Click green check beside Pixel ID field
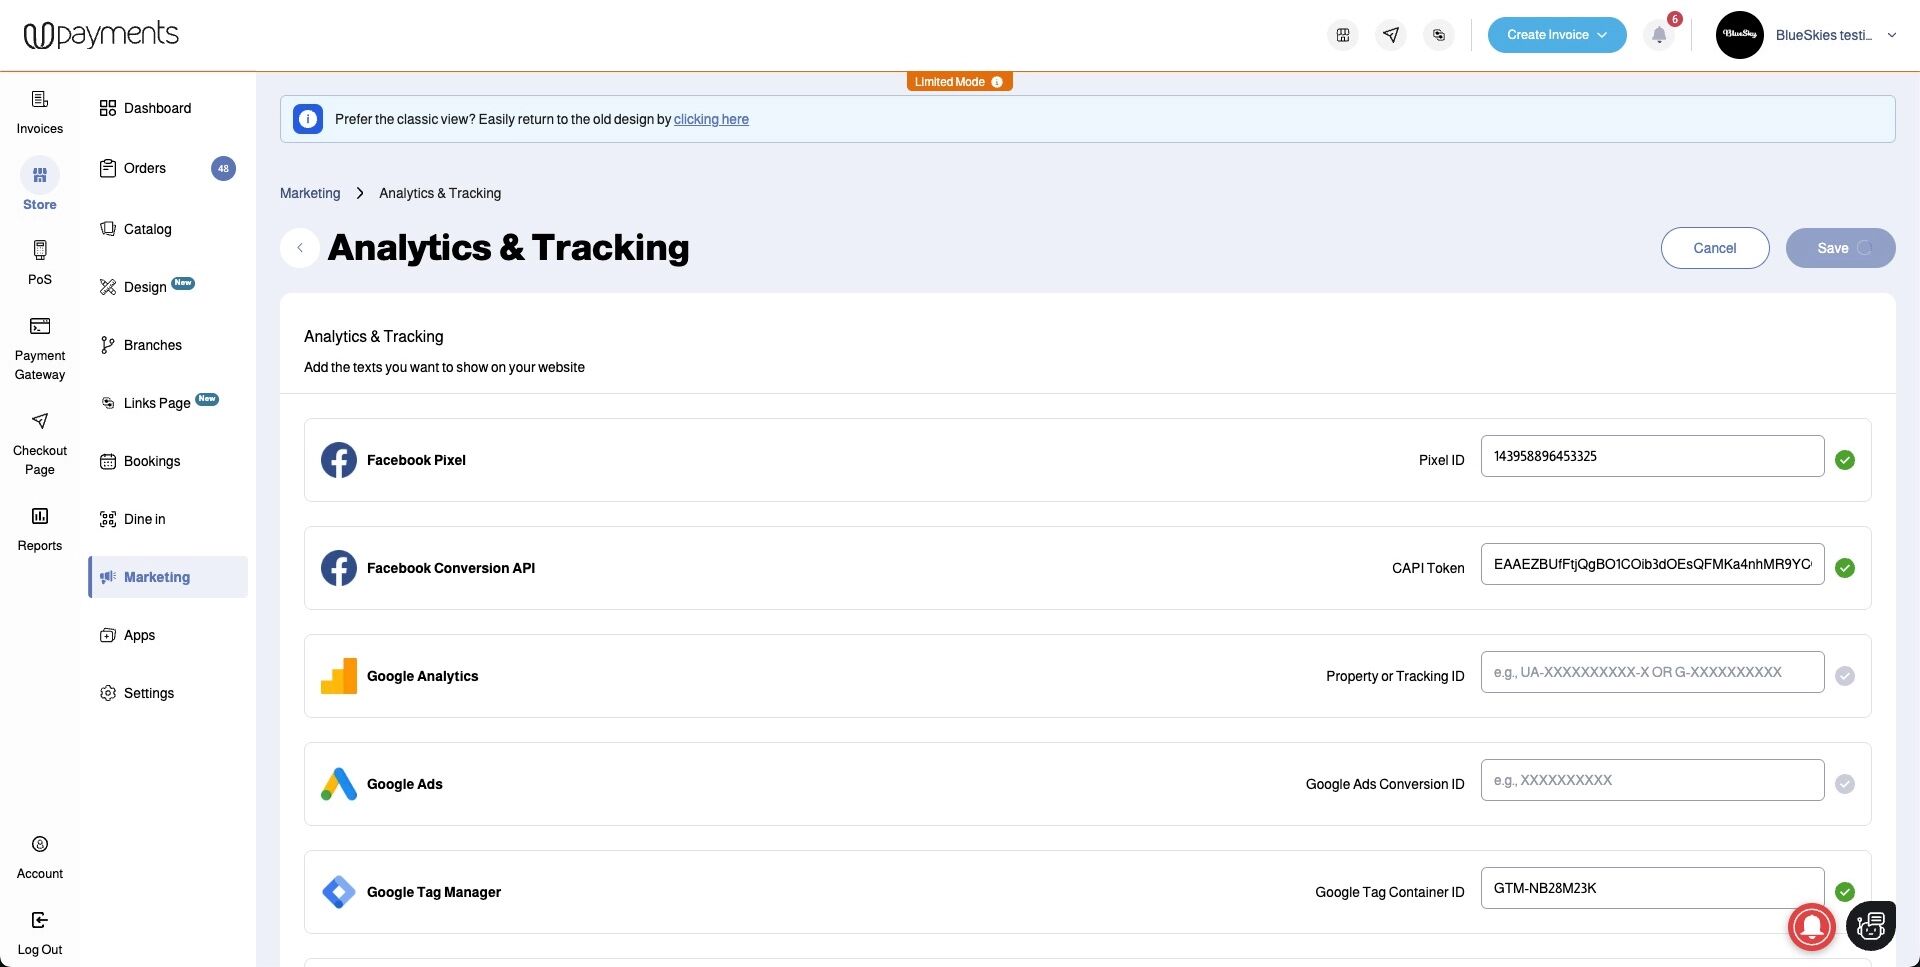 coord(1845,460)
